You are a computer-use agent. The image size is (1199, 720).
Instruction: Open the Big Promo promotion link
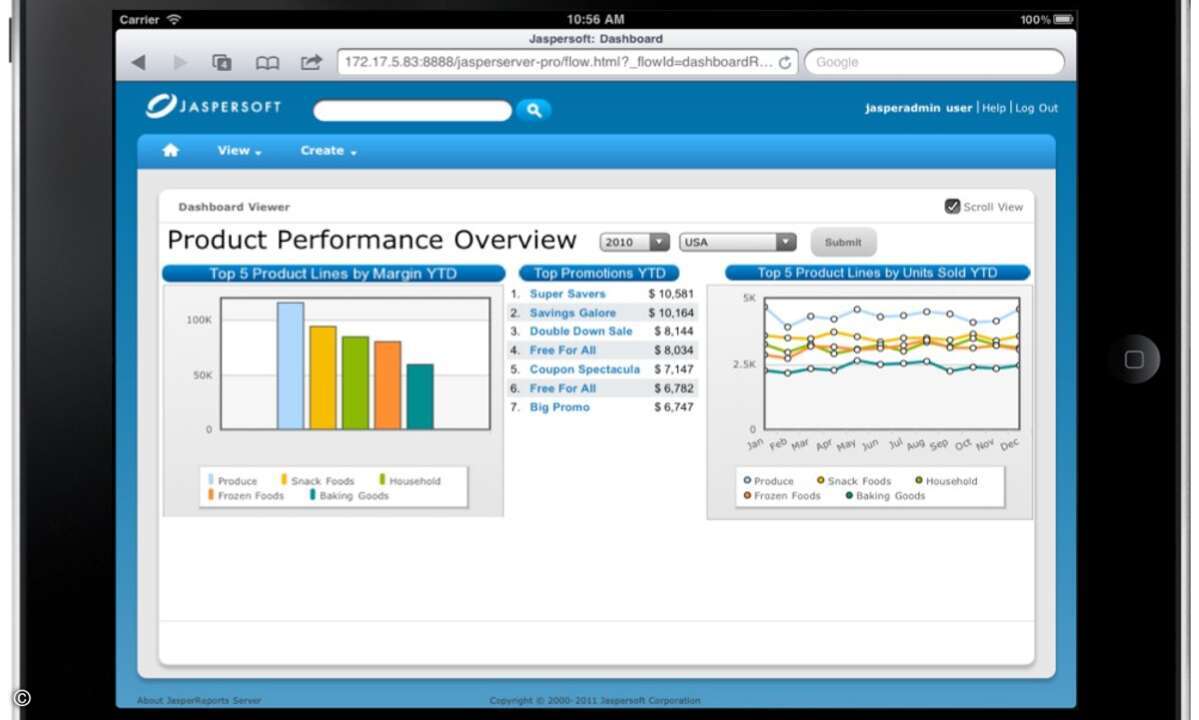pyautogui.click(x=560, y=407)
